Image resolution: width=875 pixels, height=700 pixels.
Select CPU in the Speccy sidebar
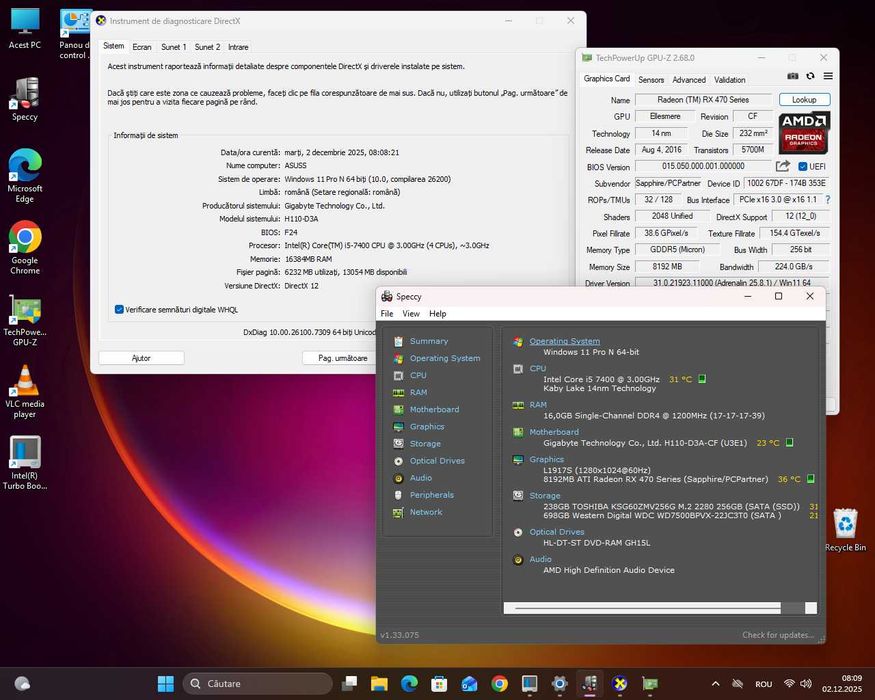pos(418,376)
